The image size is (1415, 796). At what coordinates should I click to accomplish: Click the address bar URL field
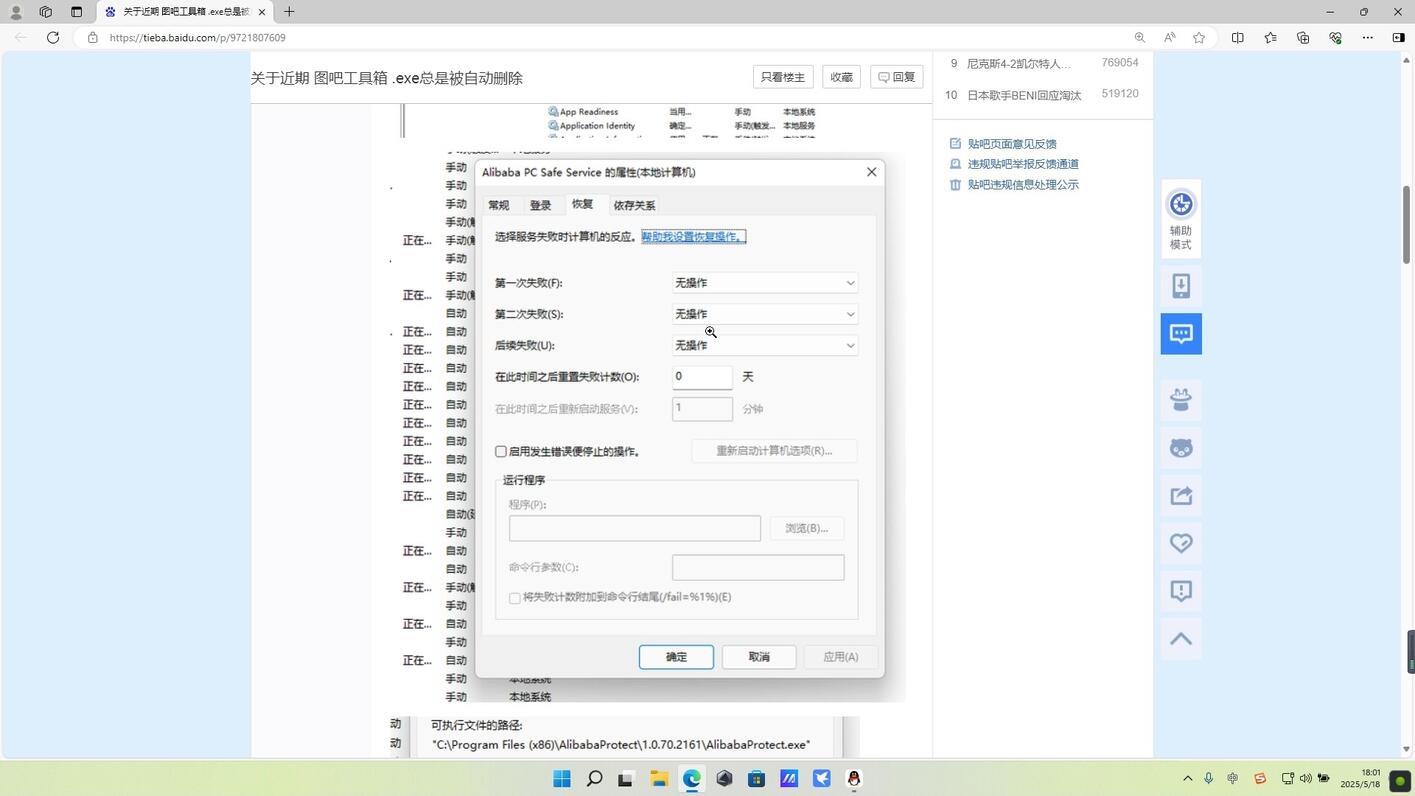pos(600,37)
